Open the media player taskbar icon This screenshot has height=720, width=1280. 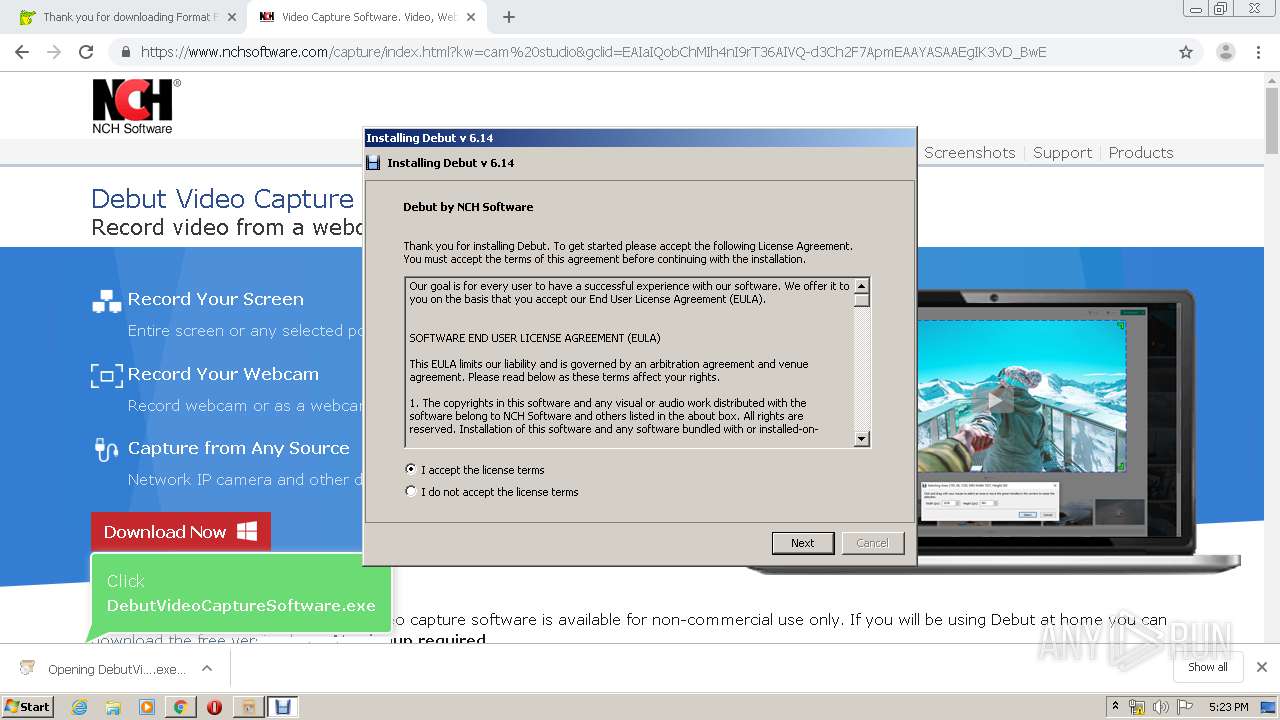pyautogui.click(x=147, y=707)
